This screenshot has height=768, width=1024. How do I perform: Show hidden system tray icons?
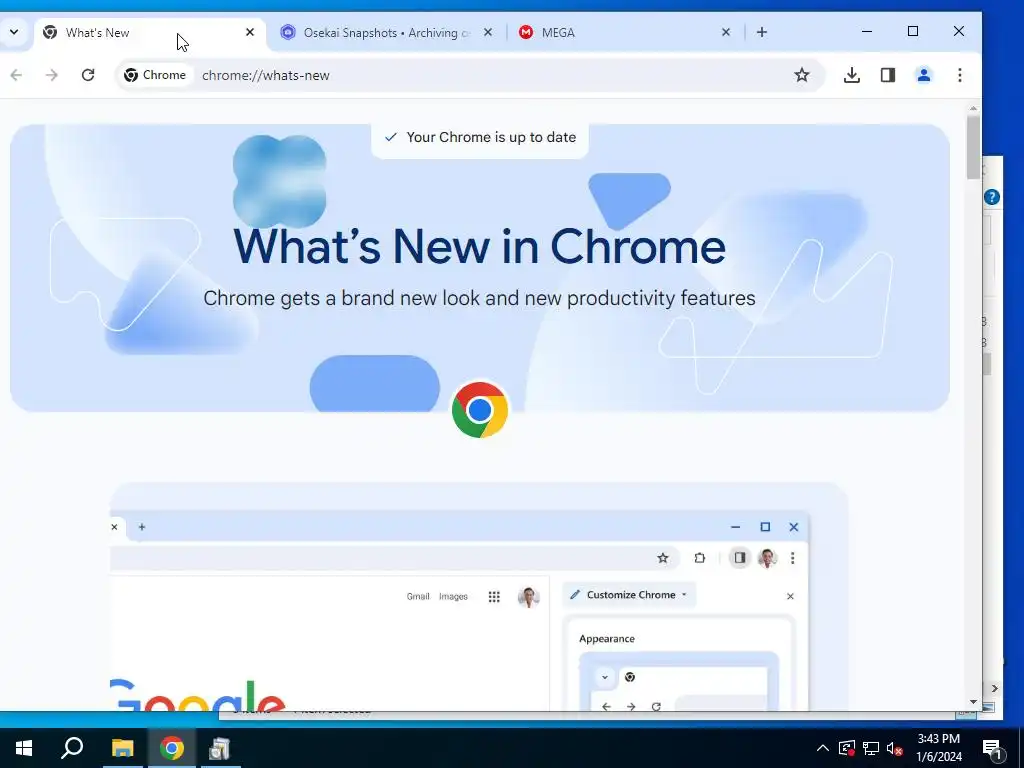tap(823, 748)
